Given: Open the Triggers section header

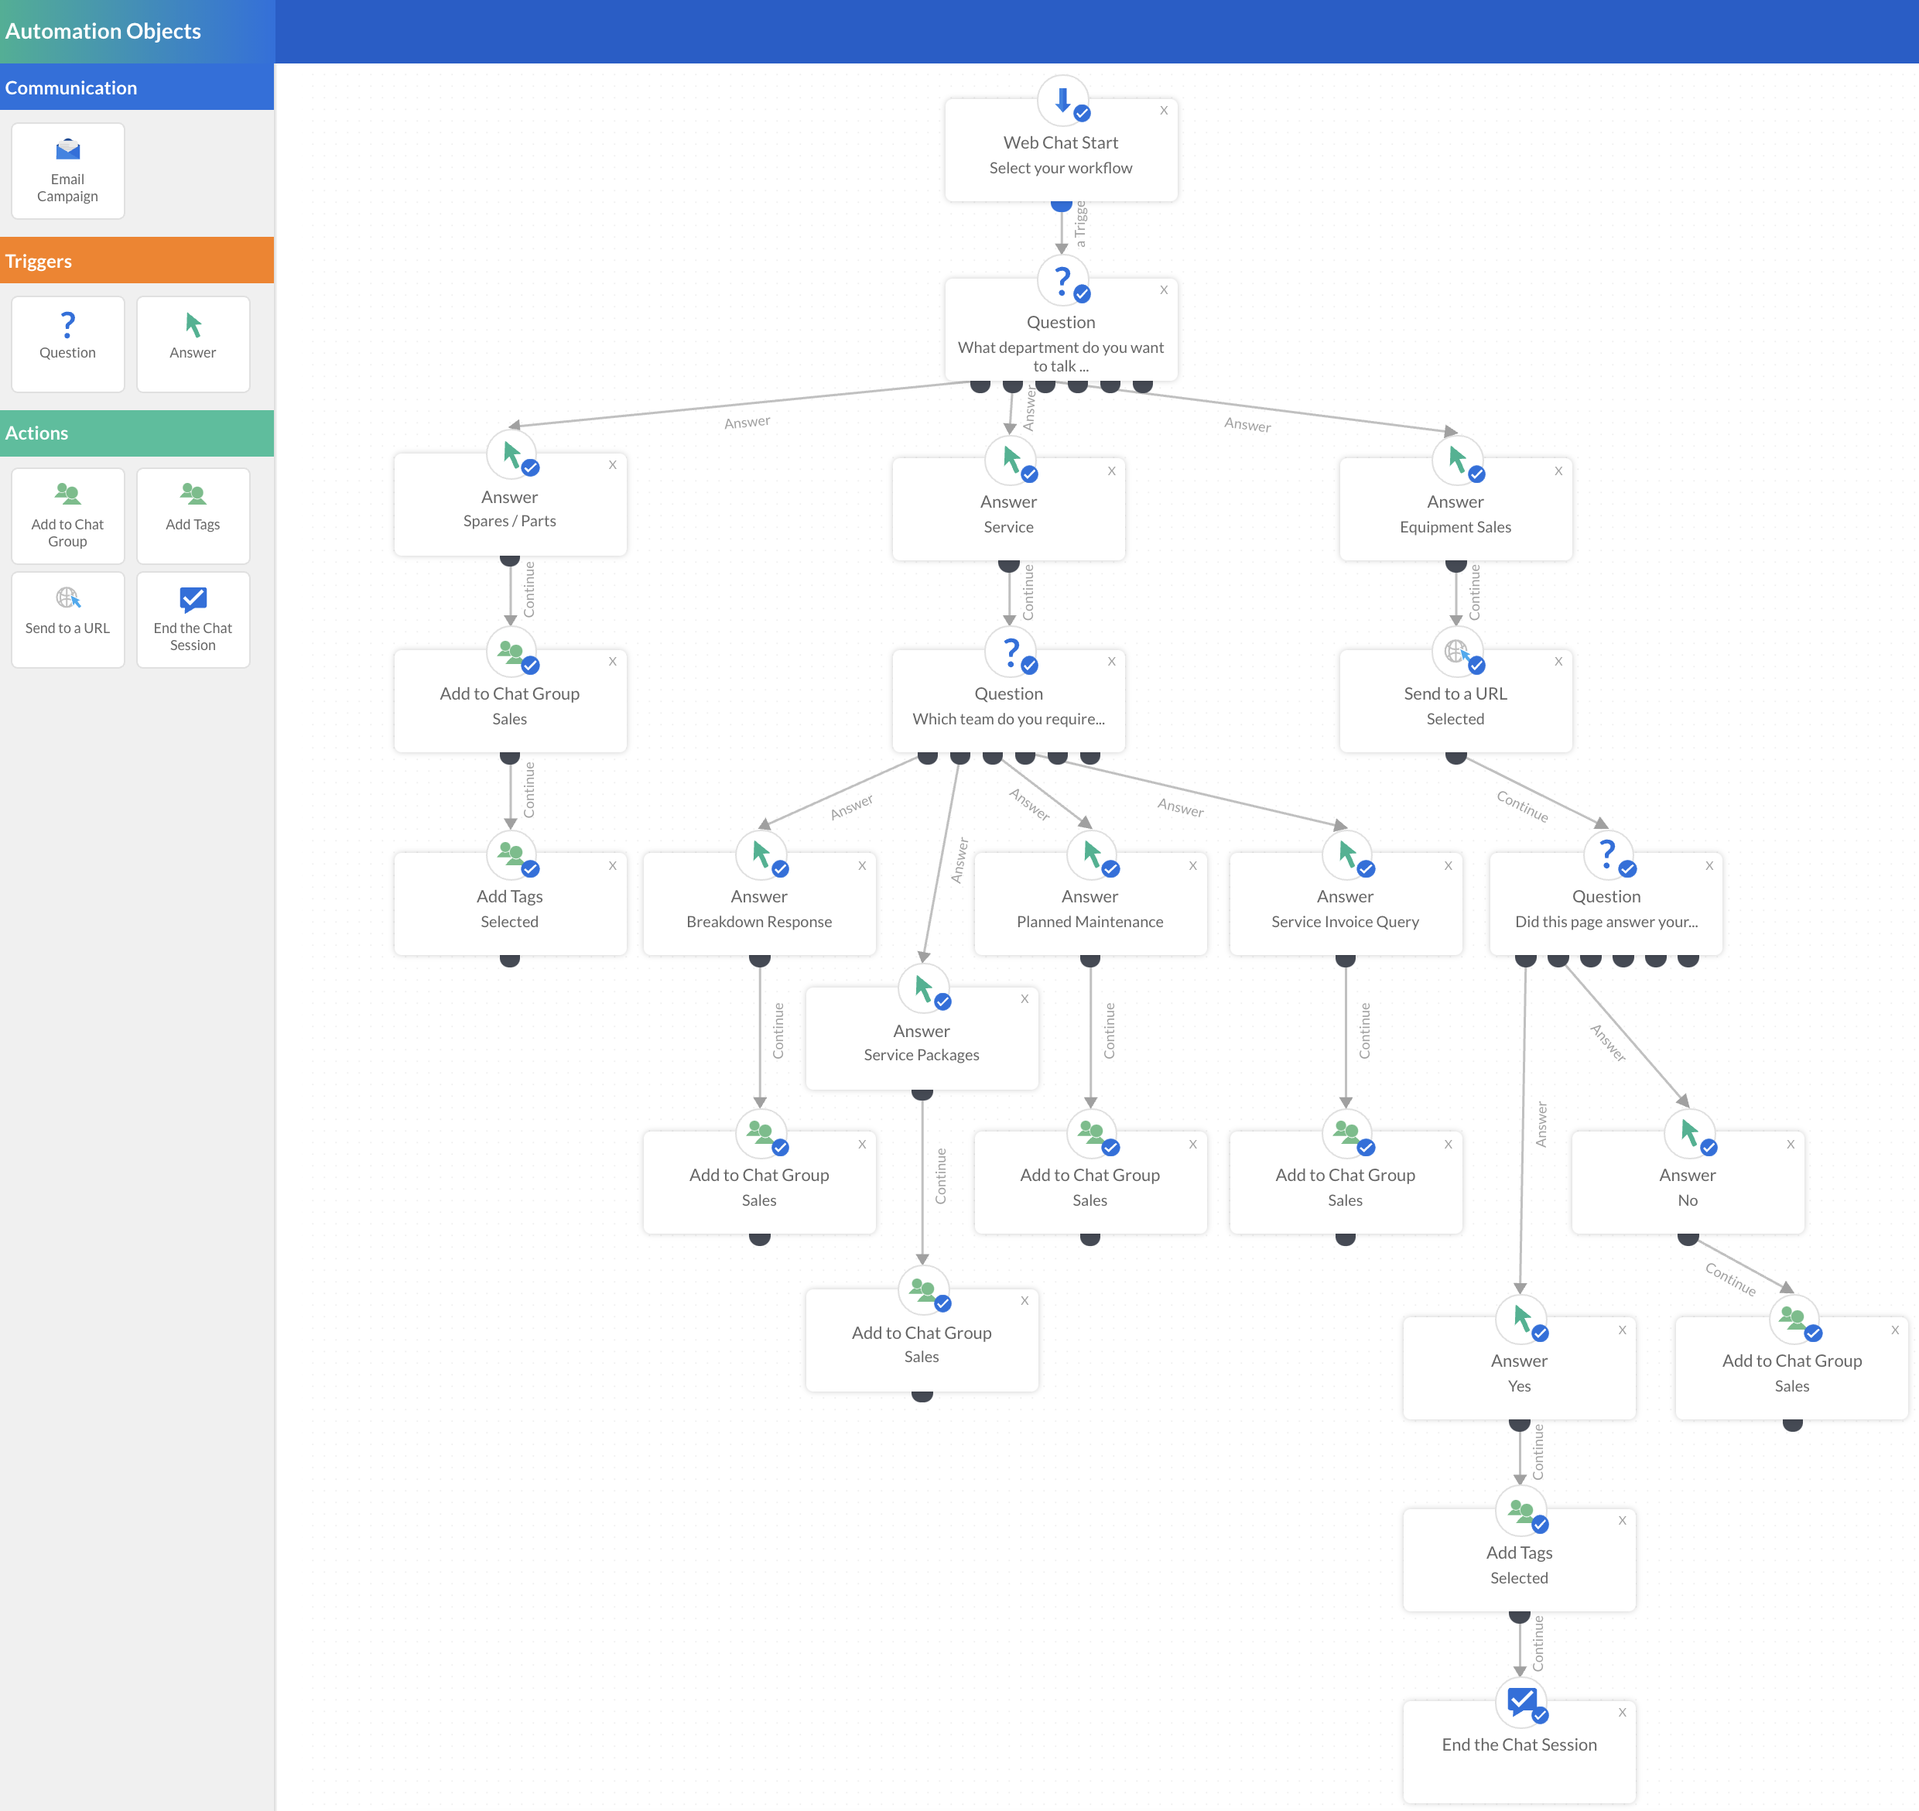Looking at the screenshot, I should tap(137, 261).
